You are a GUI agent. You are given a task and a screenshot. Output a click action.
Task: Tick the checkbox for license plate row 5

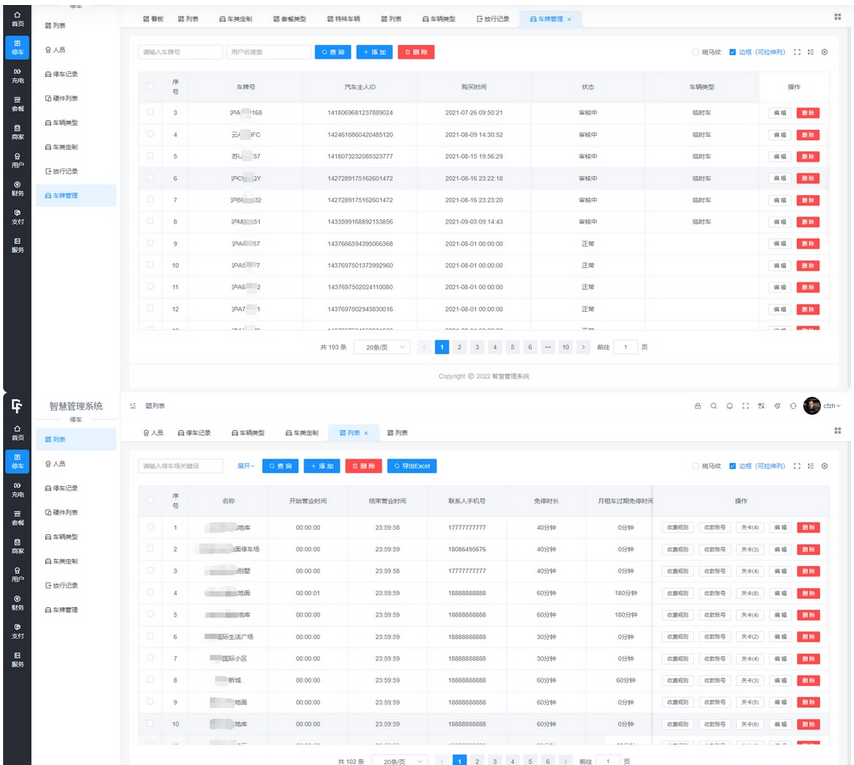(150, 156)
